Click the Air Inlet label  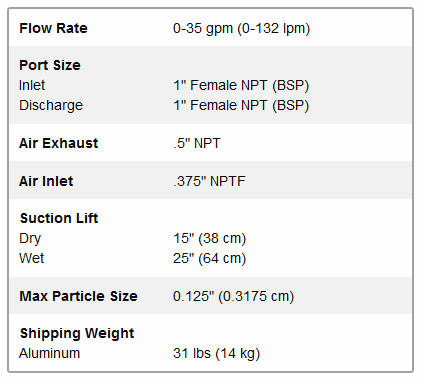[x=46, y=181]
